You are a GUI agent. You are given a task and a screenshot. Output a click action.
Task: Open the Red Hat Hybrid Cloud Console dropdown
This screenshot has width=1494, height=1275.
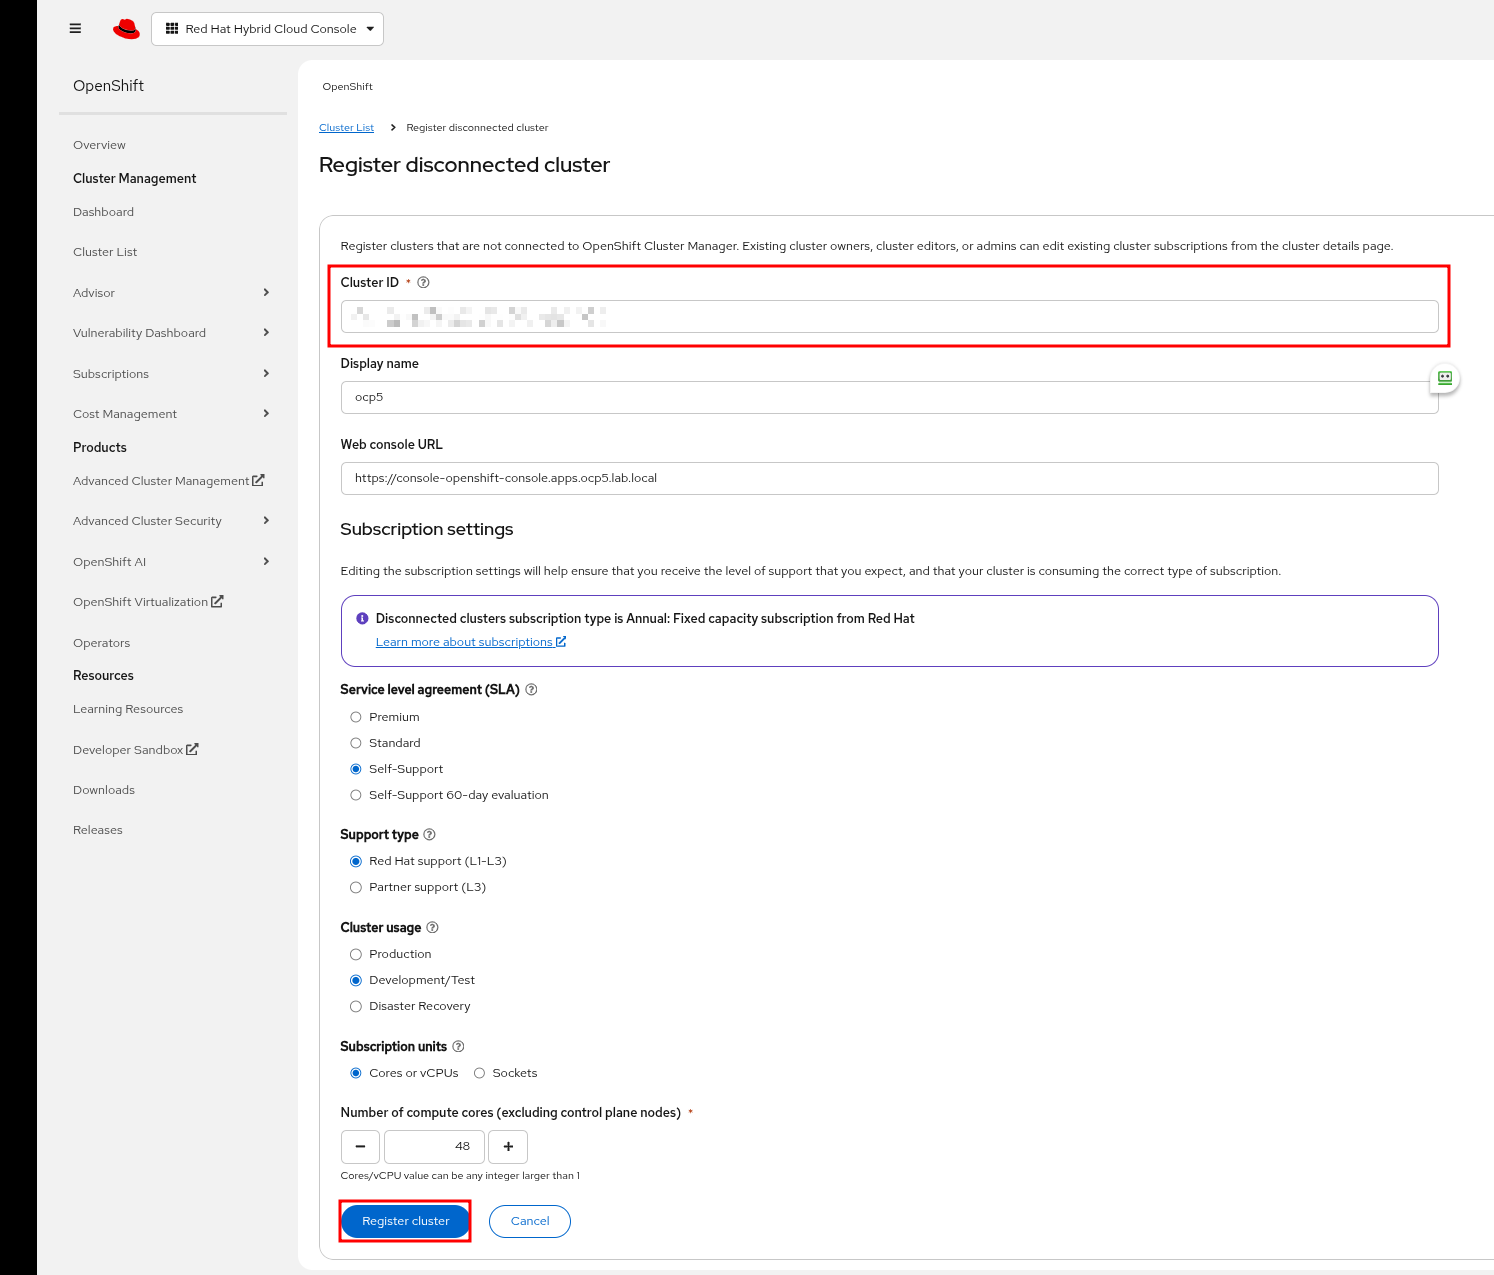(267, 29)
